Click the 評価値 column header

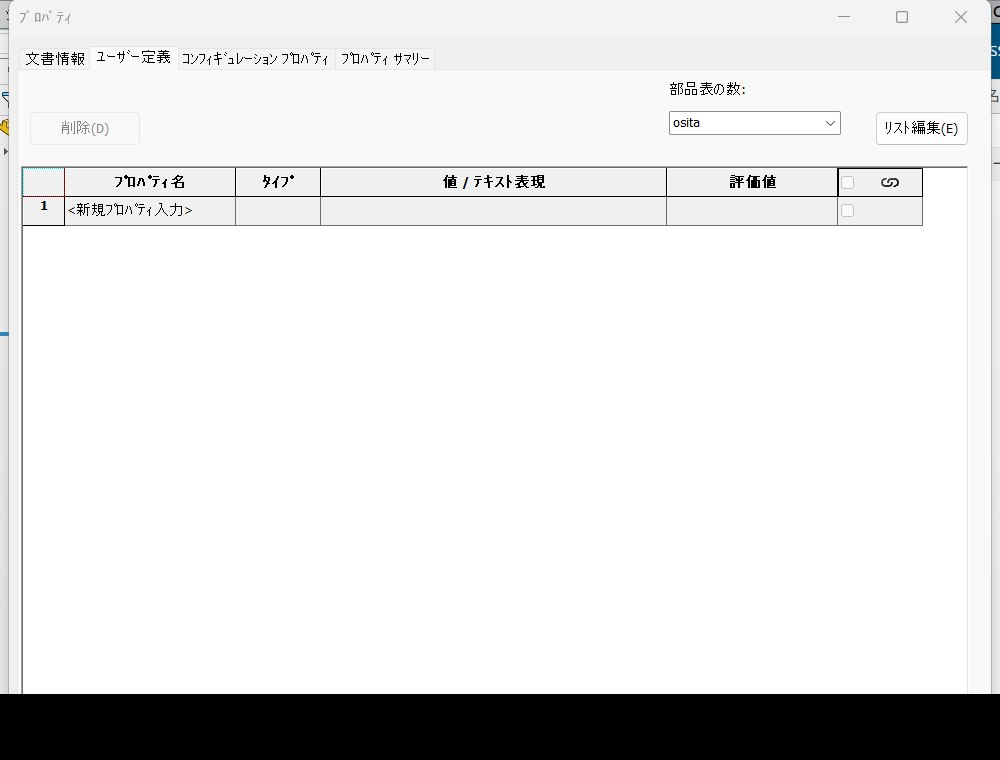click(752, 182)
